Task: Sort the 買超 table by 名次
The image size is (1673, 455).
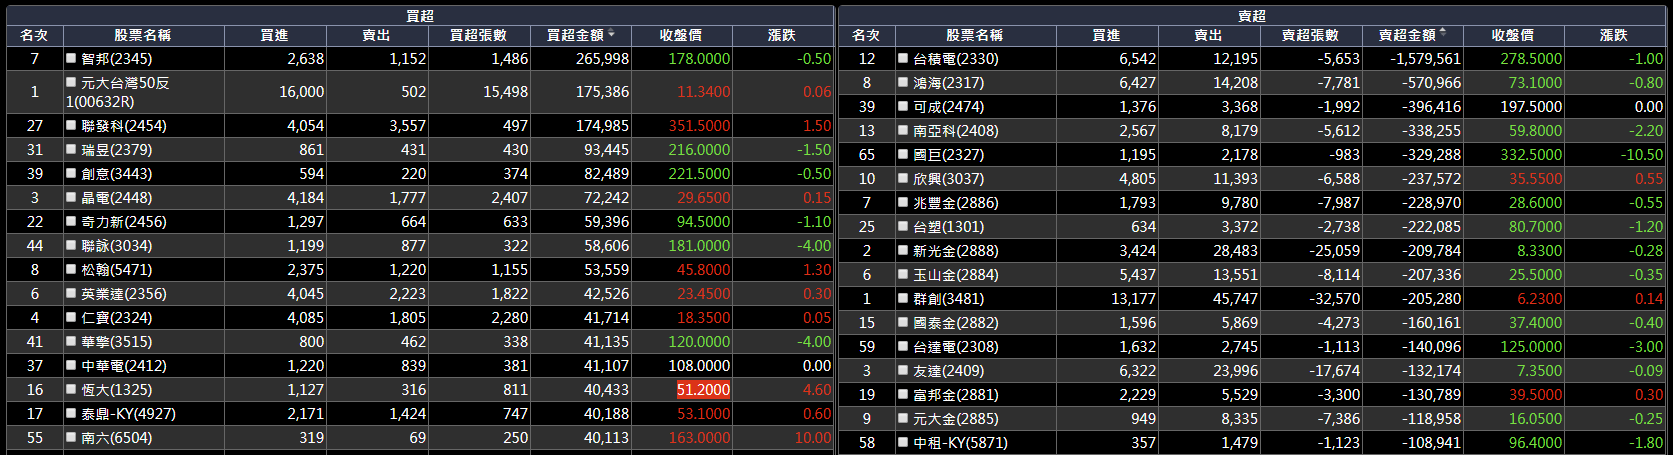Action: (x=34, y=35)
